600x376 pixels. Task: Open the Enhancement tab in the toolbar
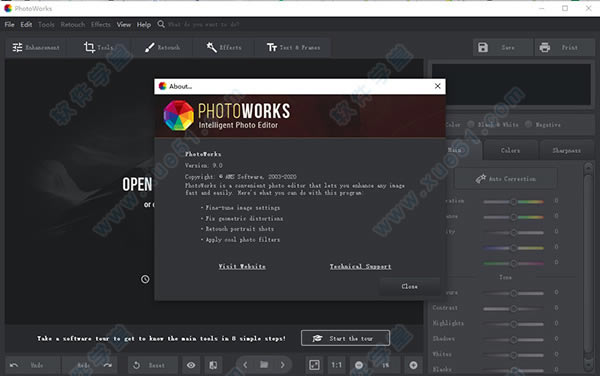point(36,47)
